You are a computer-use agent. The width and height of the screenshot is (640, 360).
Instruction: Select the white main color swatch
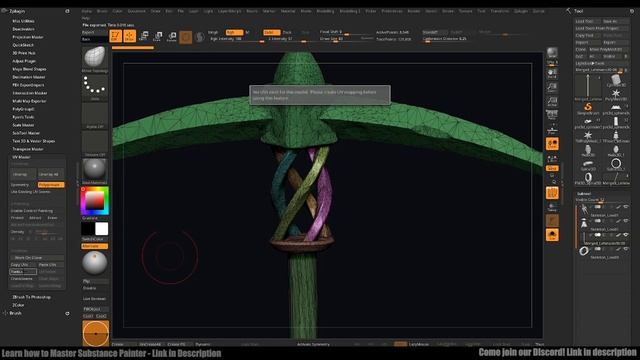point(102,229)
